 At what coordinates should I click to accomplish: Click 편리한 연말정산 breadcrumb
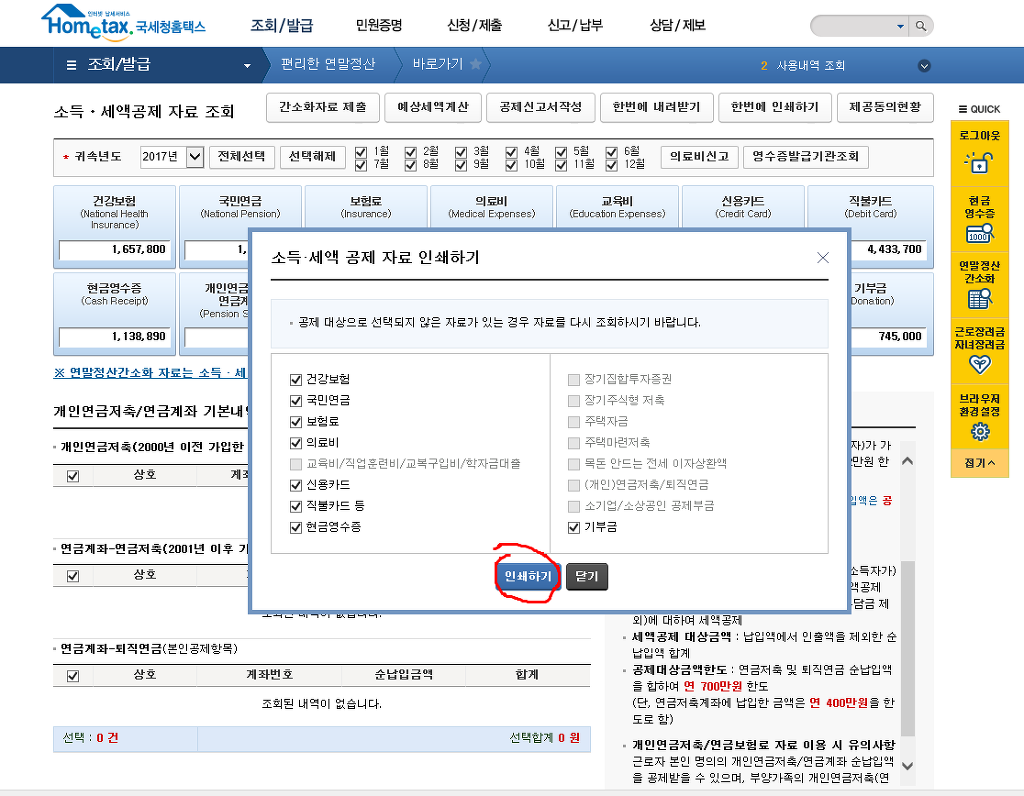coord(328,64)
